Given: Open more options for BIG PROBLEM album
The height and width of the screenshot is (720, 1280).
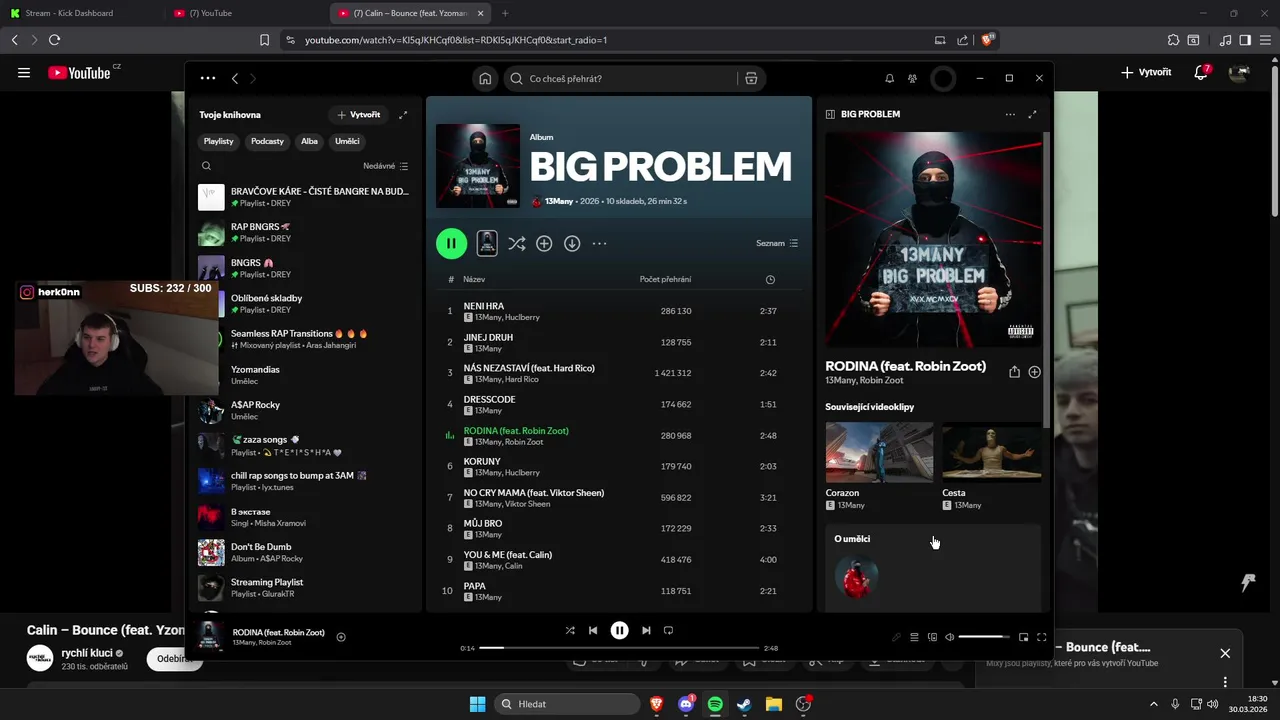Looking at the screenshot, I should point(599,243).
